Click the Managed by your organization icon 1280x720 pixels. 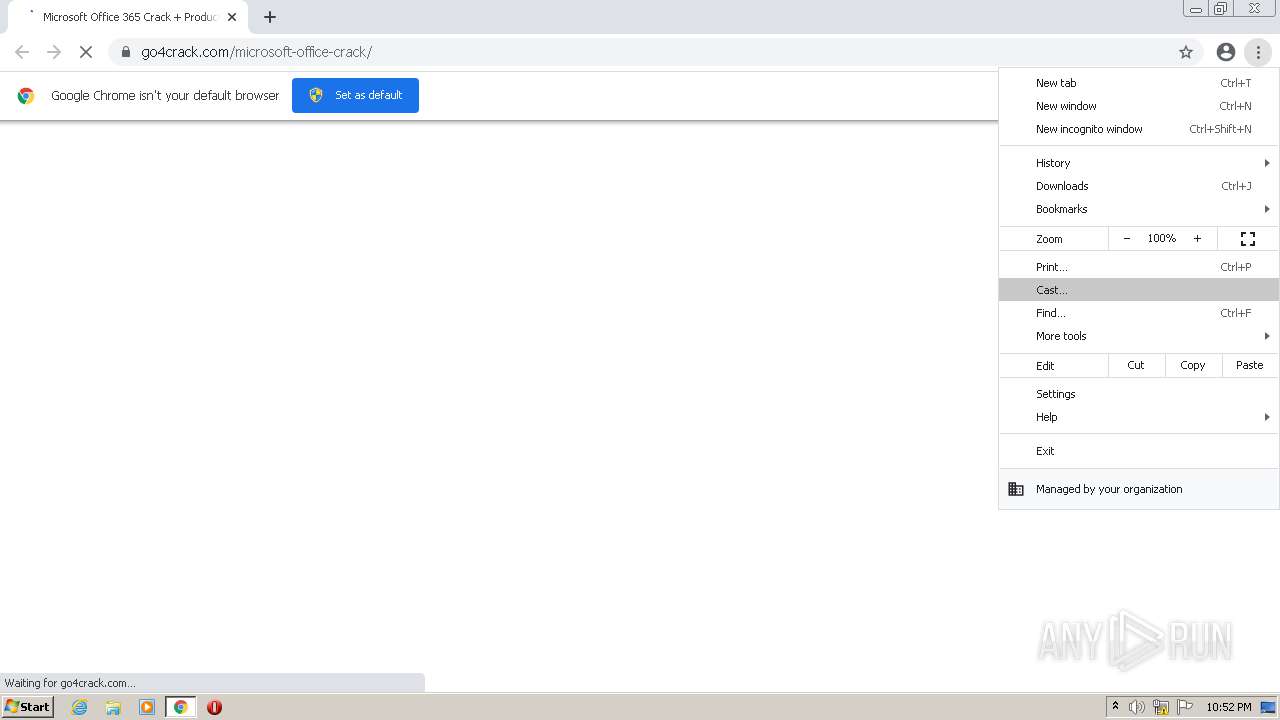click(1016, 489)
